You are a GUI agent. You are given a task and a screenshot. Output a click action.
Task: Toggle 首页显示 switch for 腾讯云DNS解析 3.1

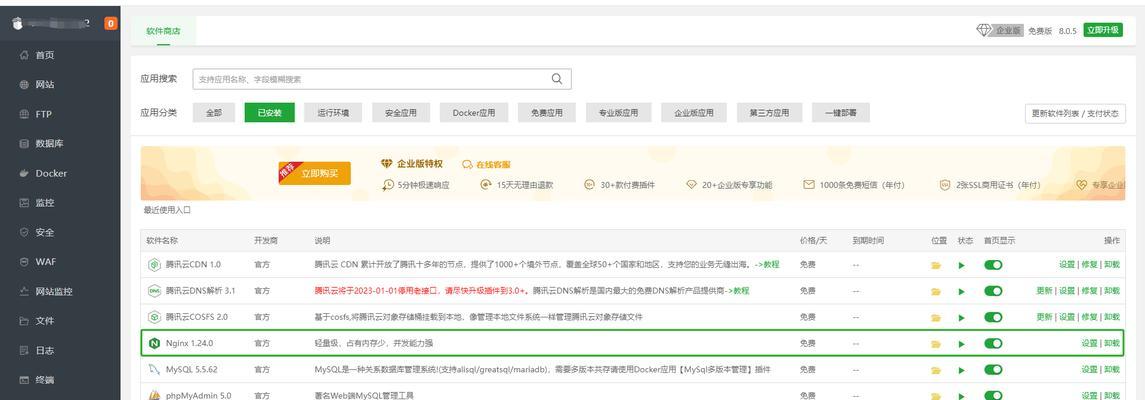tap(993, 291)
